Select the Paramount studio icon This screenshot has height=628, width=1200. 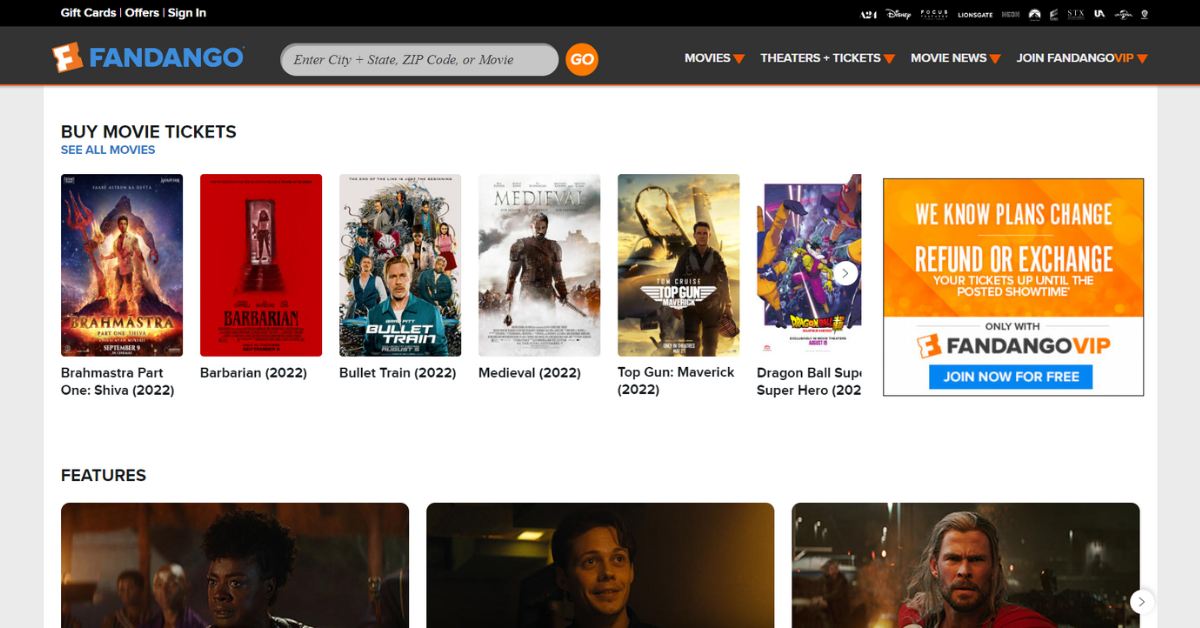coord(1034,14)
